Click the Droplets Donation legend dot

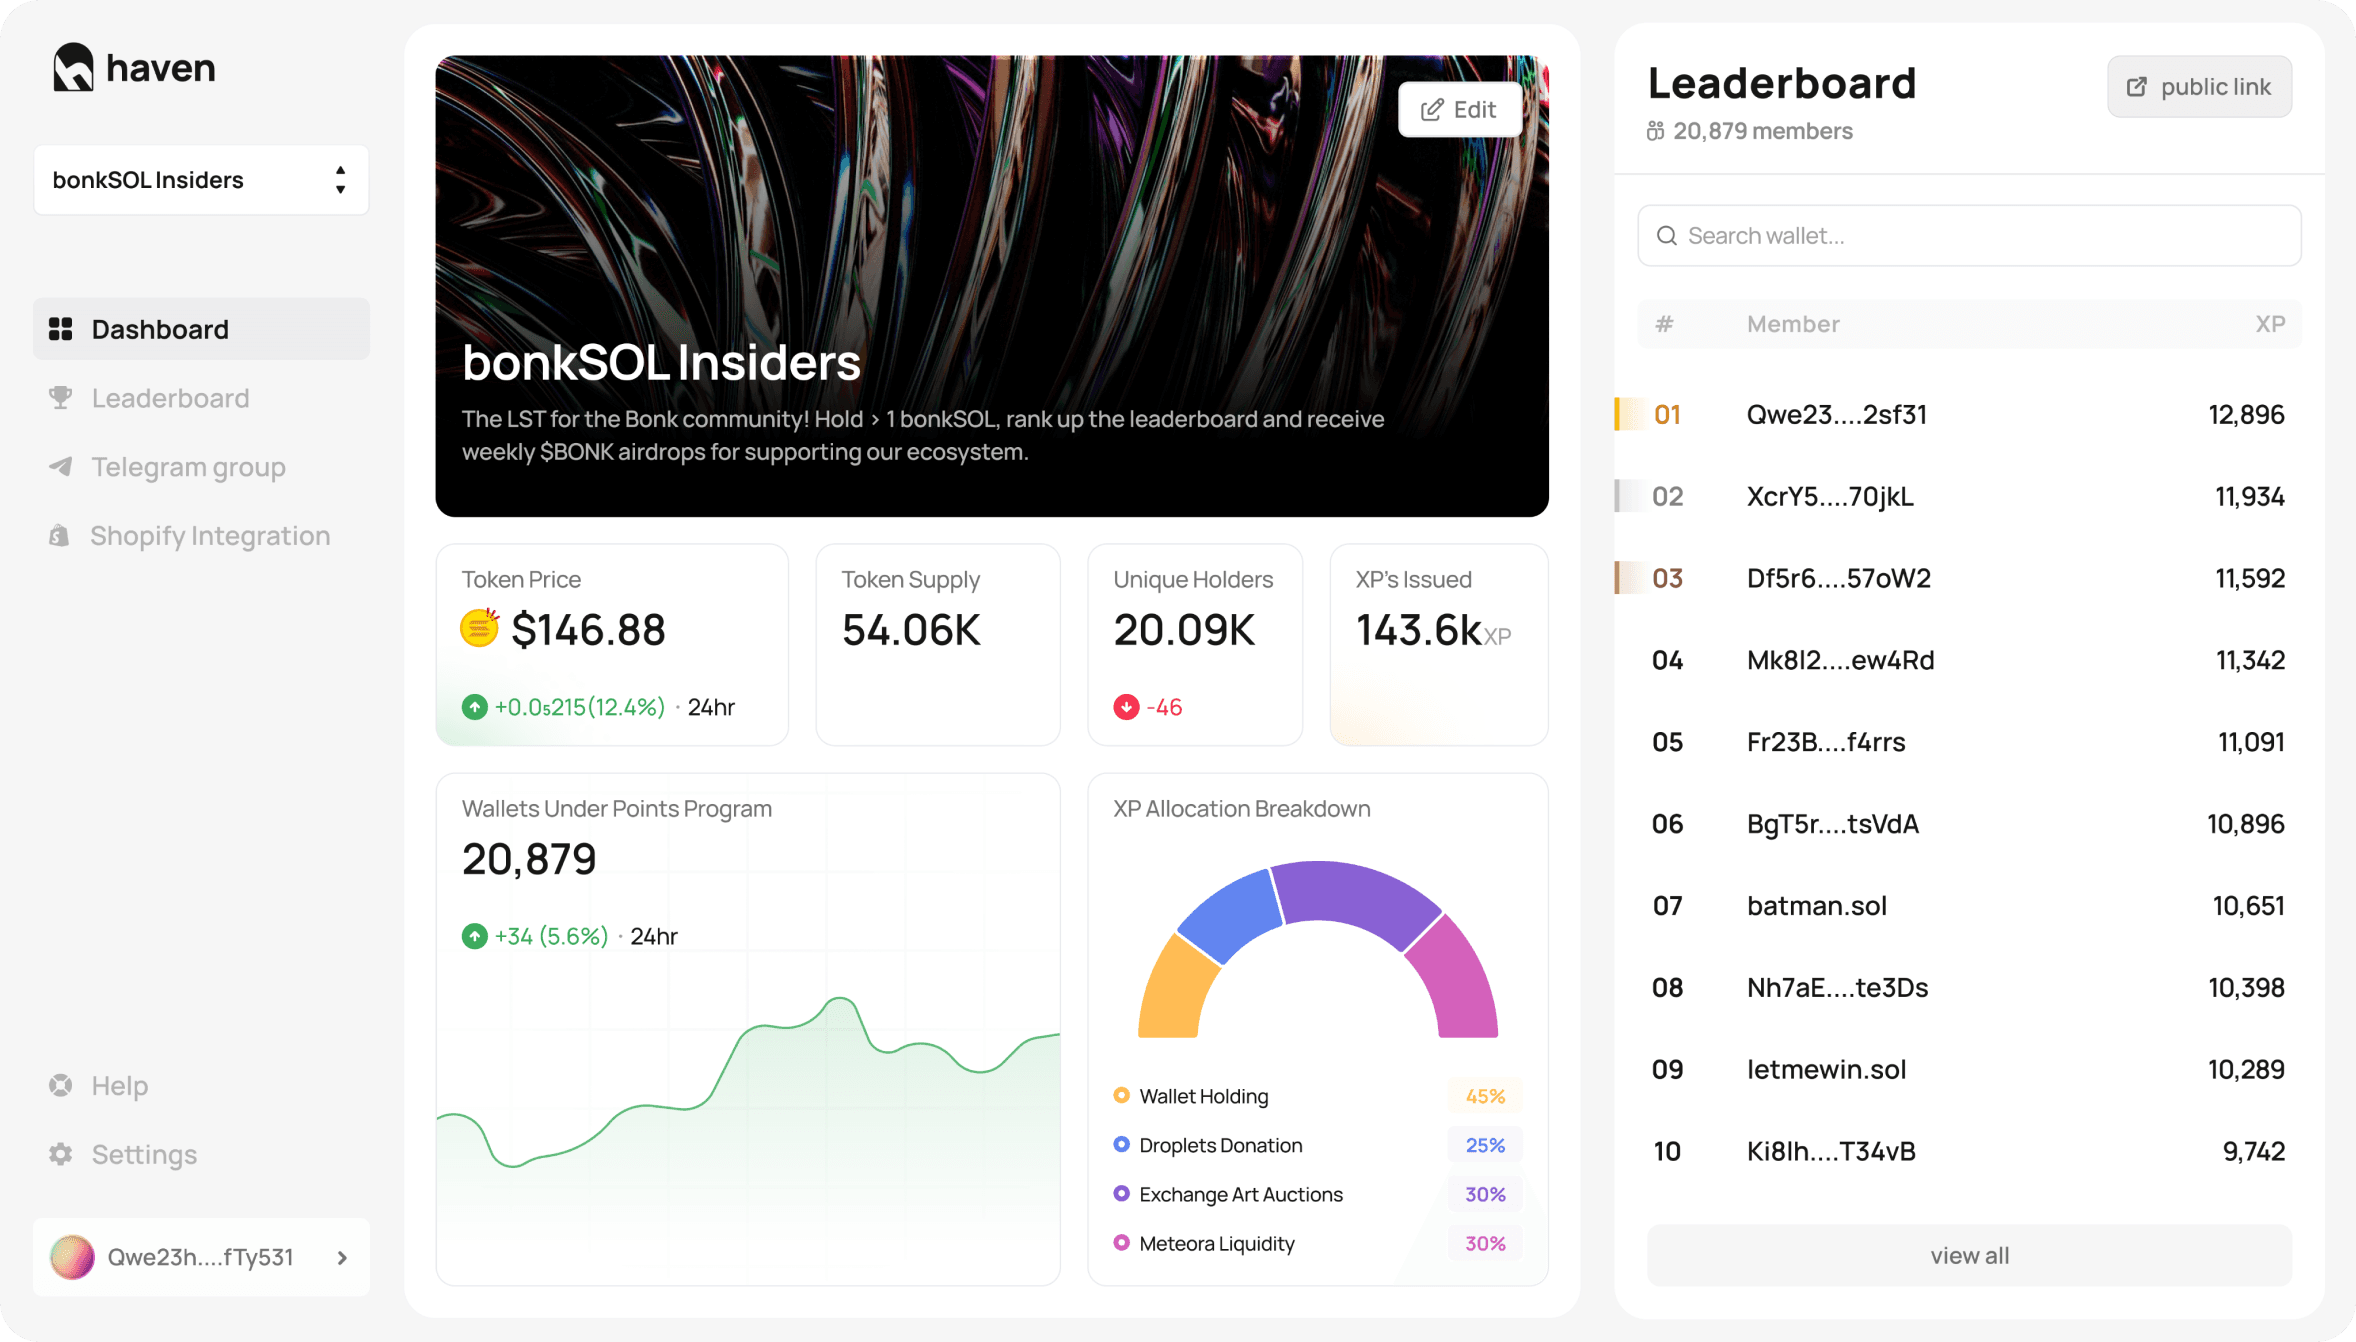(1121, 1144)
